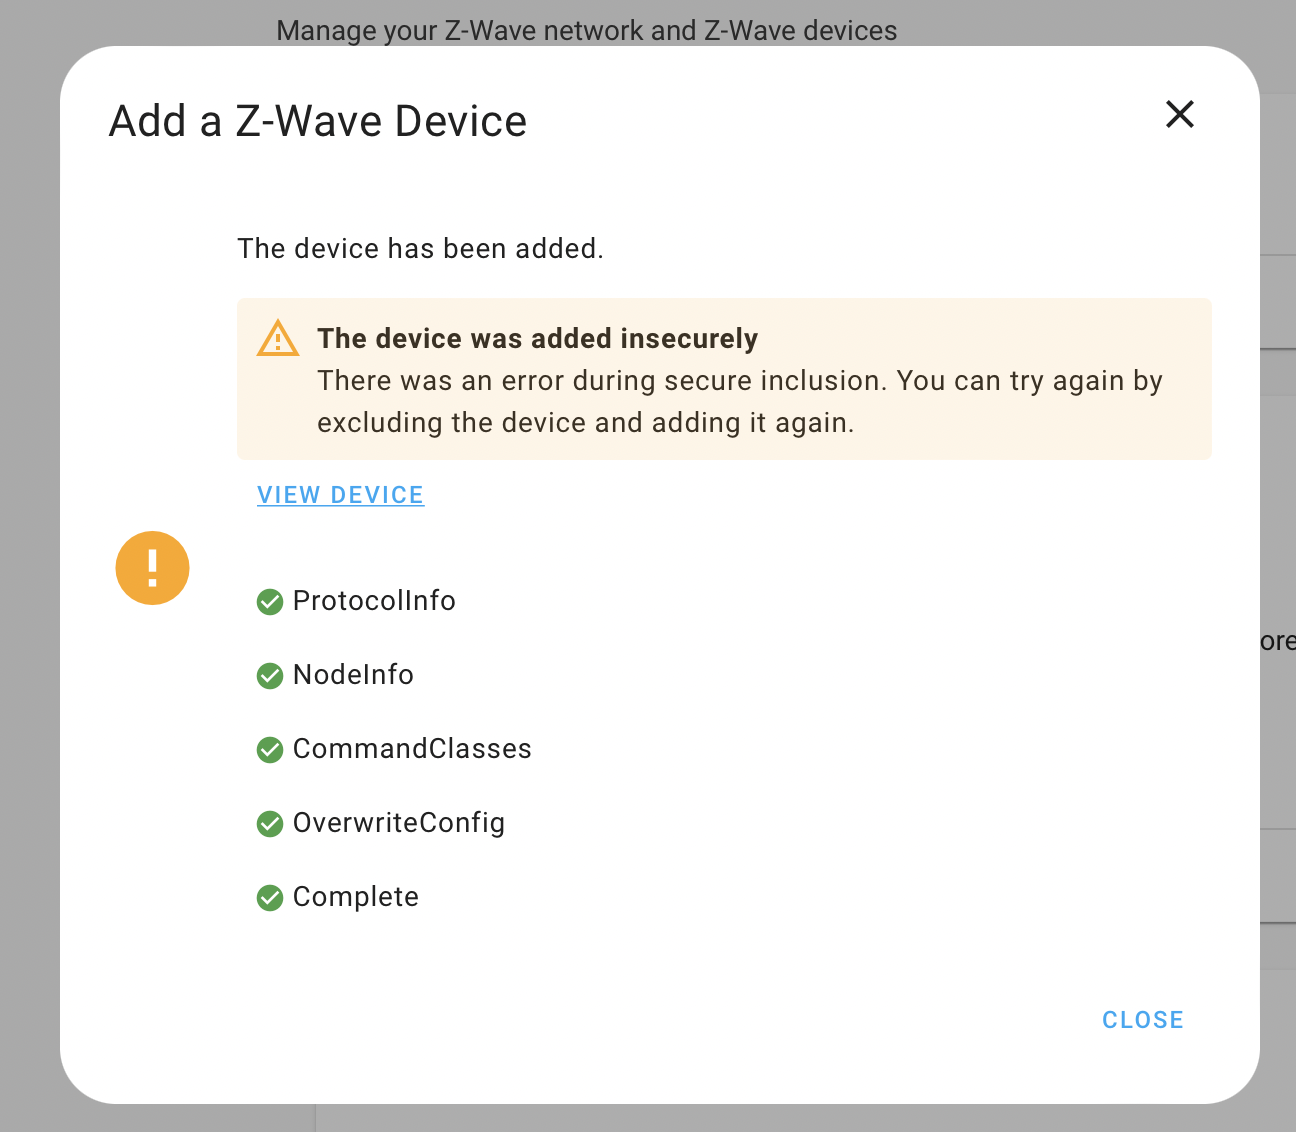Click the green checkmark beside OverwriteConfig

click(270, 823)
